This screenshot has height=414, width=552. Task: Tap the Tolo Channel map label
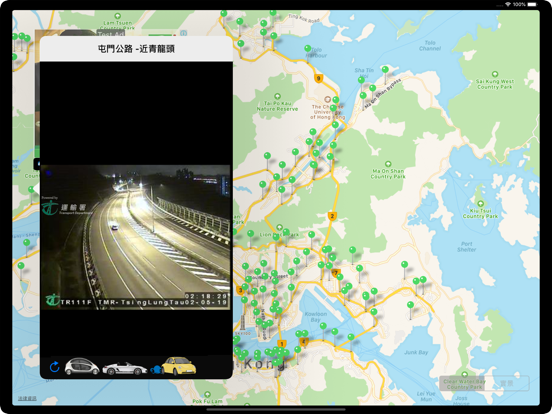pyautogui.click(x=430, y=45)
